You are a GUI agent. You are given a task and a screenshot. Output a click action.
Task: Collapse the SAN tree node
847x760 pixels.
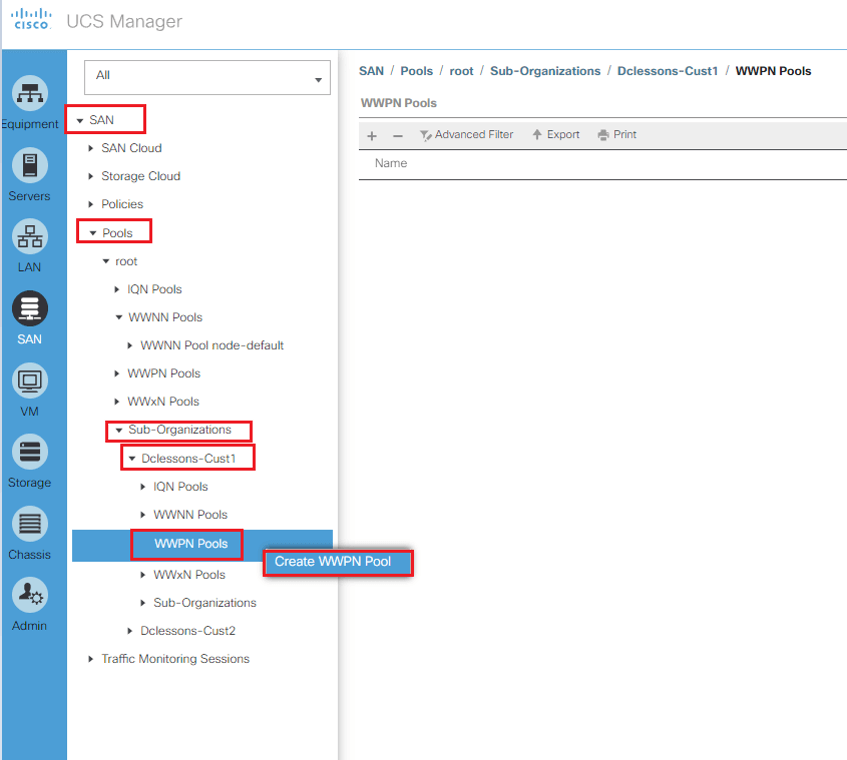coord(80,120)
